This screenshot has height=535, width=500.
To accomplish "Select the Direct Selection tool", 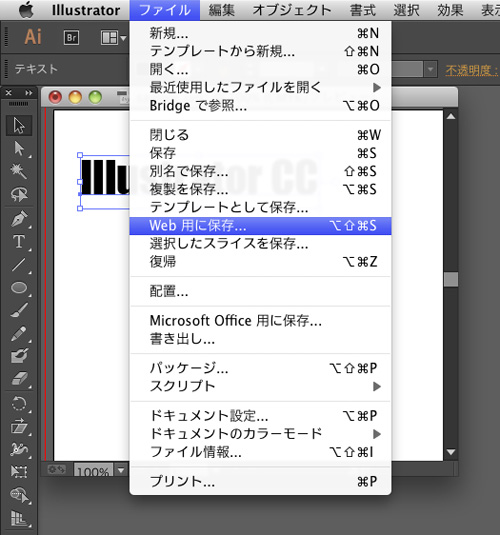I will (x=19, y=149).
